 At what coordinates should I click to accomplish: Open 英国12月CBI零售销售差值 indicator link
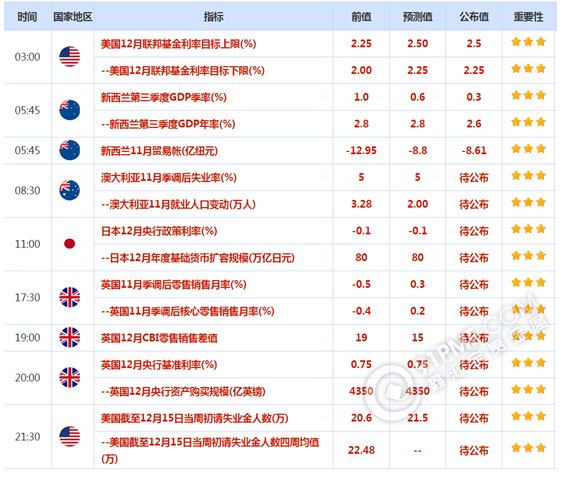point(159,338)
